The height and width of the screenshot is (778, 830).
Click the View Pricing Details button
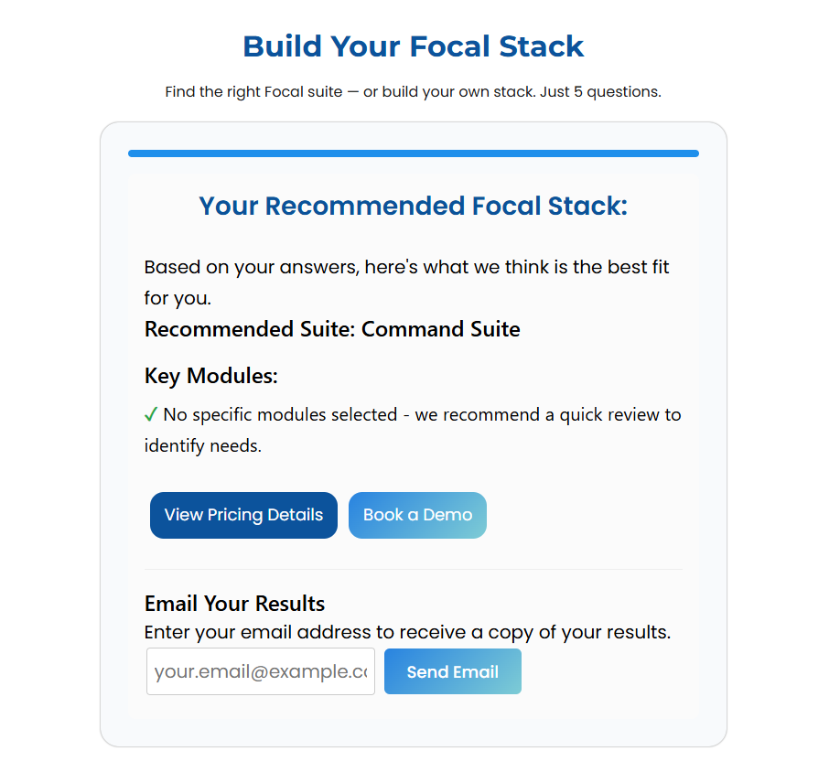(244, 515)
